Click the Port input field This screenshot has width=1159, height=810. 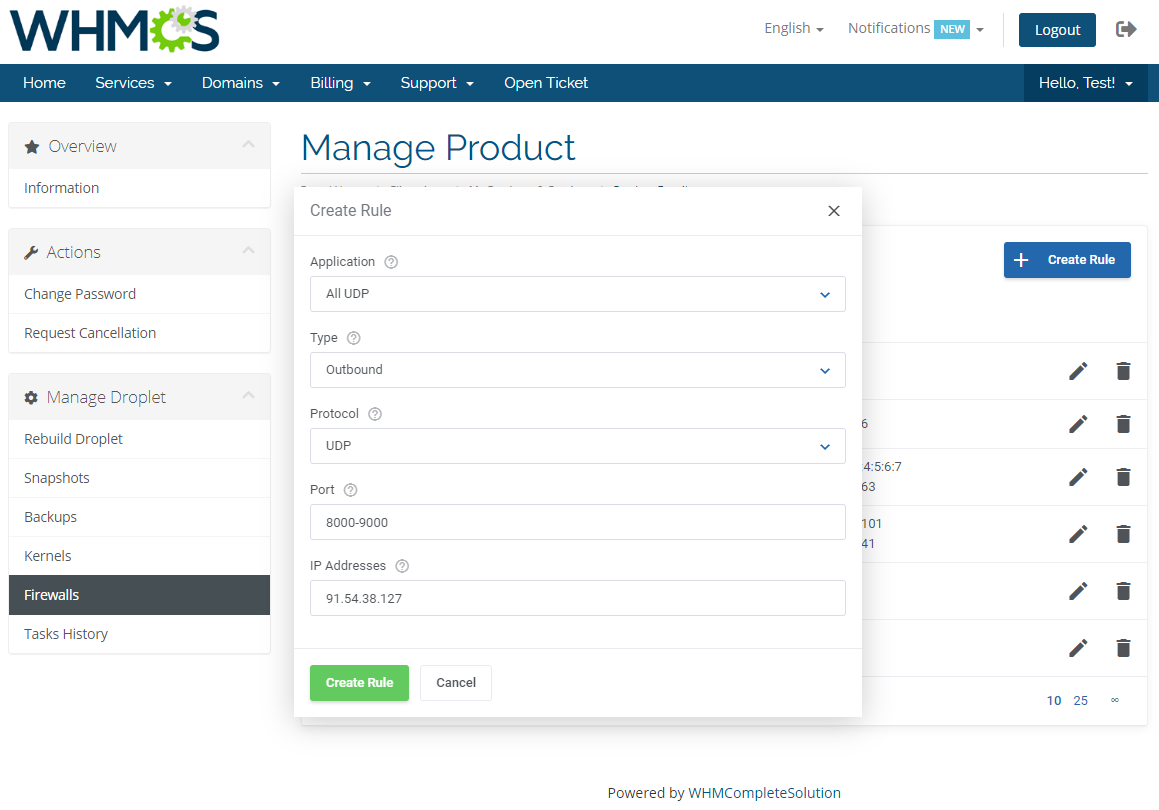(577, 521)
